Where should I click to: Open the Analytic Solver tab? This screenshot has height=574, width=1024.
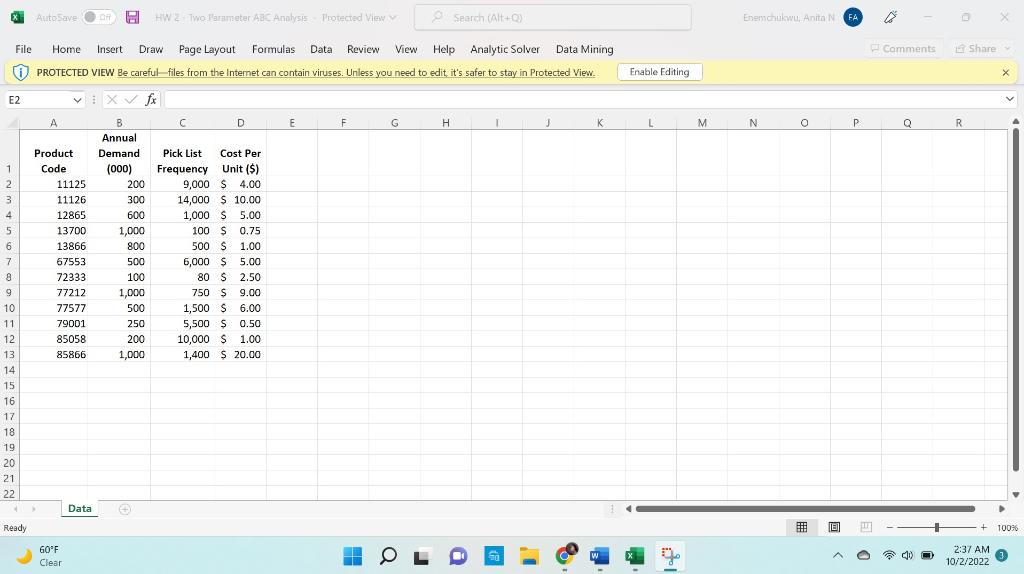pyautogui.click(x=505, y=49)
